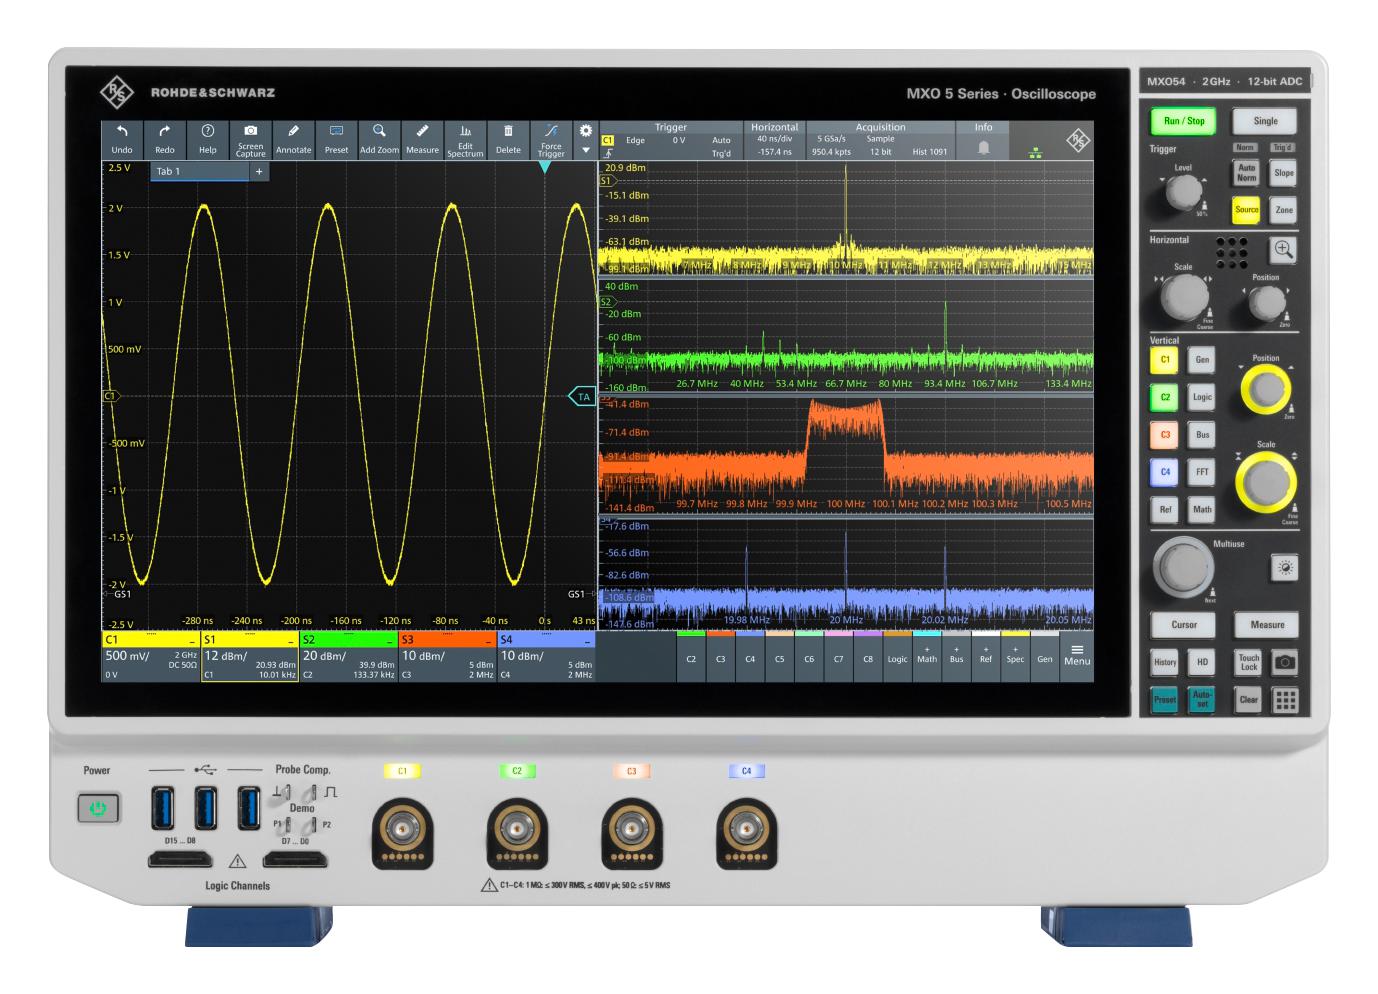The height and width of the screenshot is (994, 1378).
Task: Click the network status icon
Action: pyautogui.click(x=1035, y=153)
